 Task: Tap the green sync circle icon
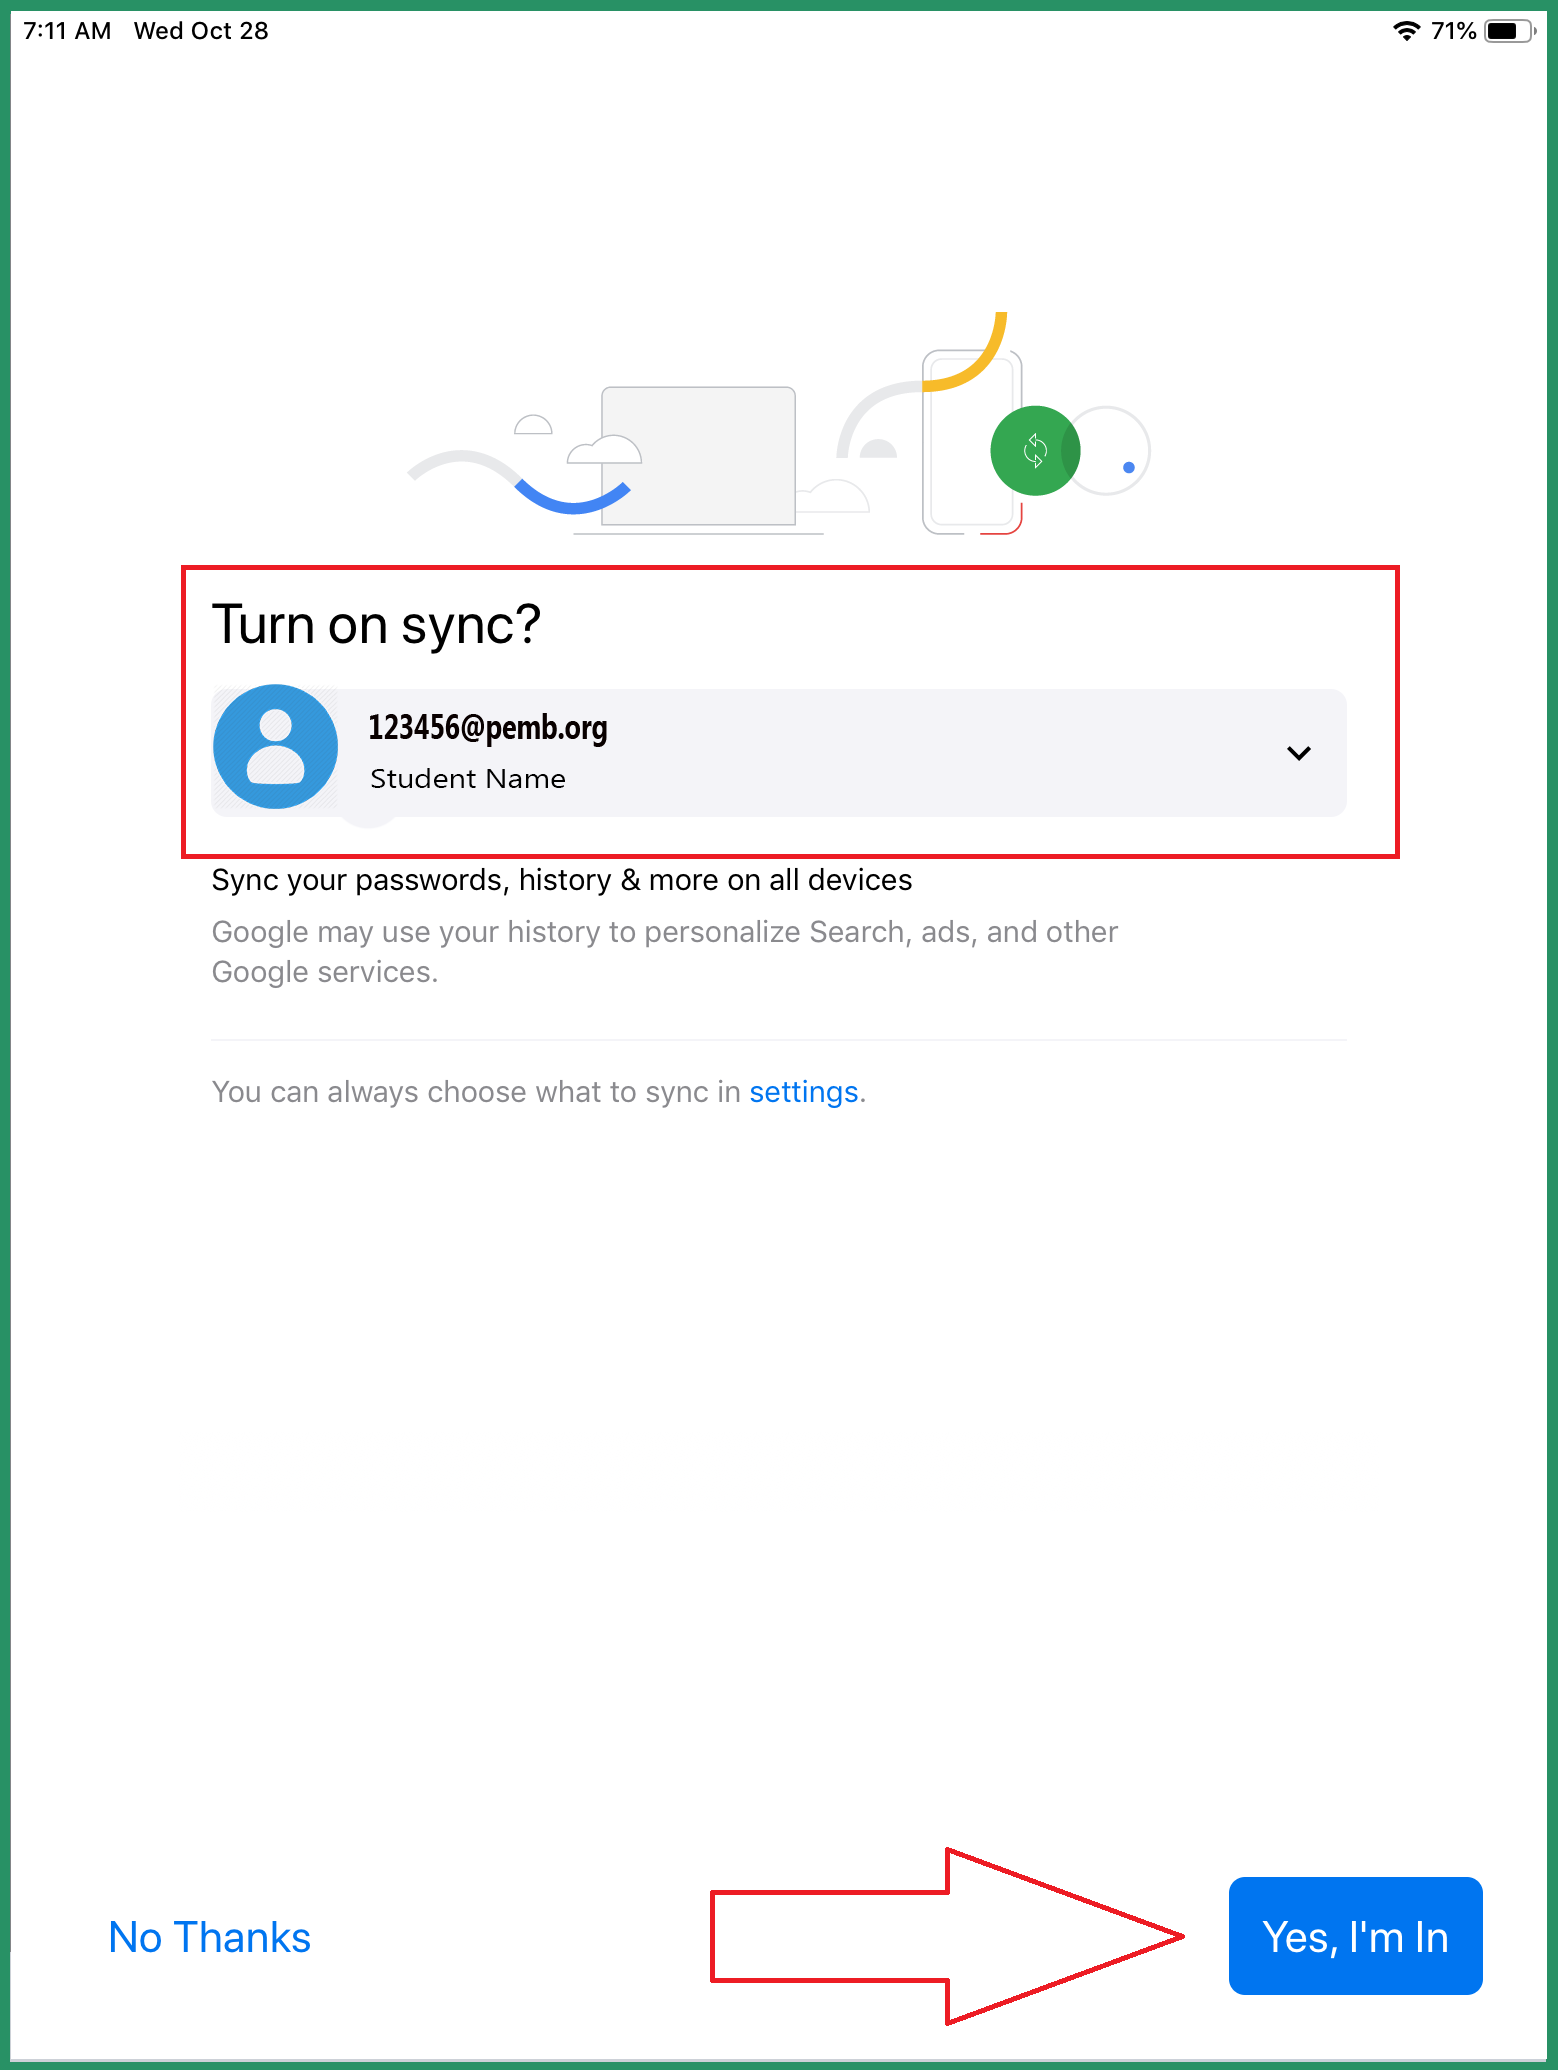1035,451
